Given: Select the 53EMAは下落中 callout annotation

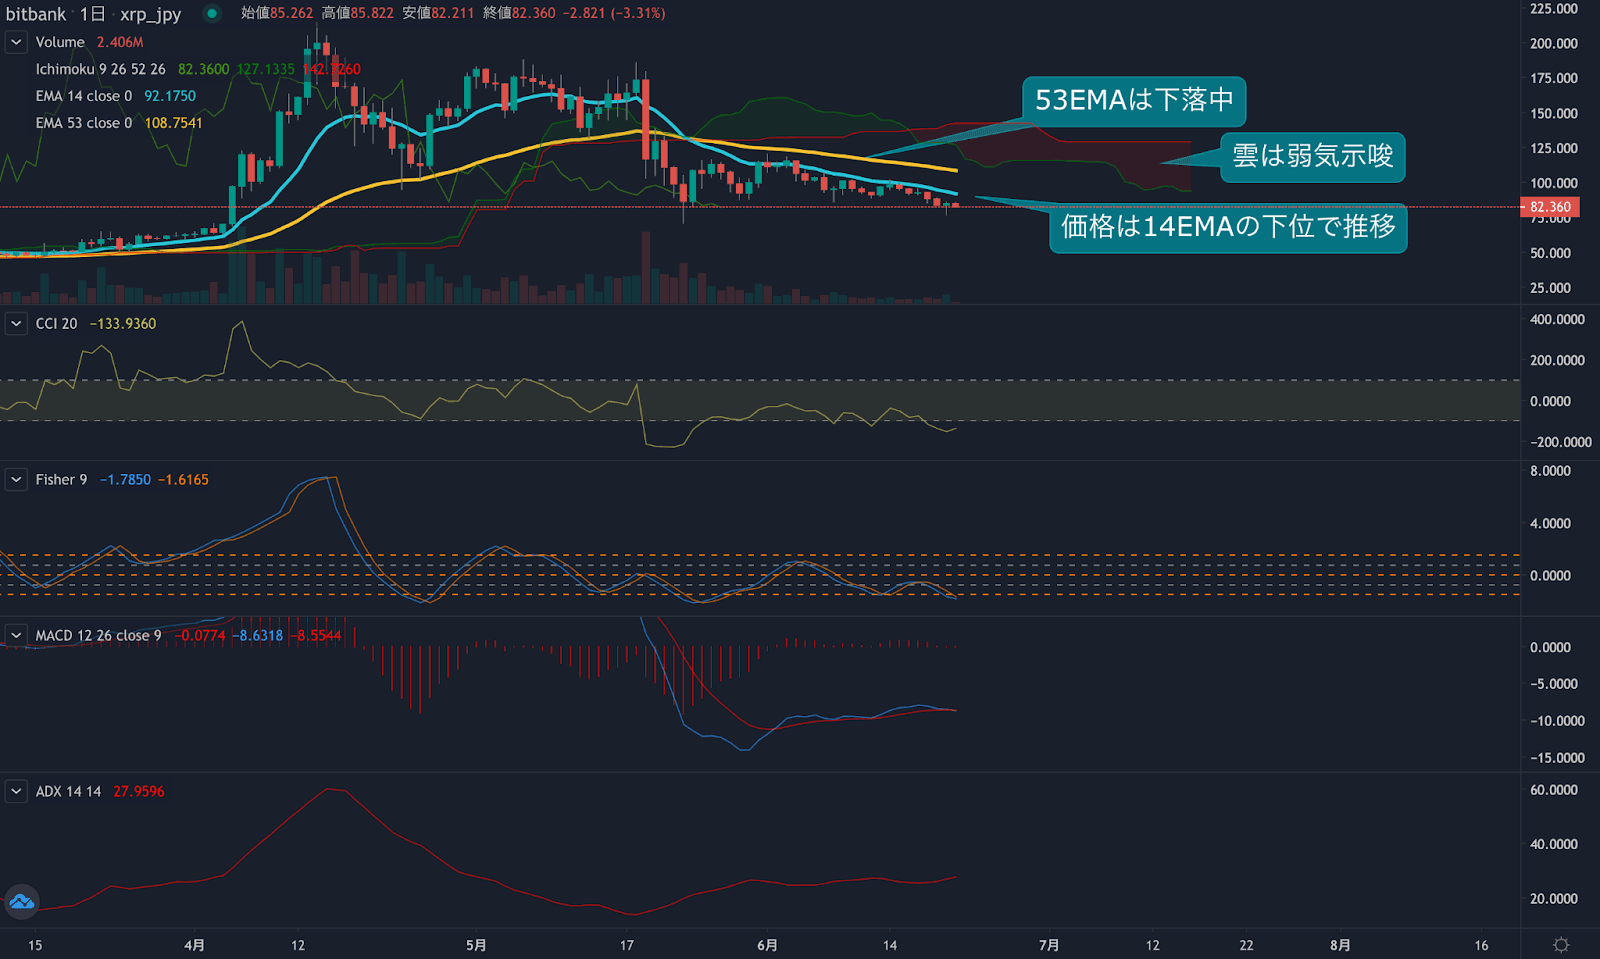Looking at the screenshot, I should click(1133, 101).
